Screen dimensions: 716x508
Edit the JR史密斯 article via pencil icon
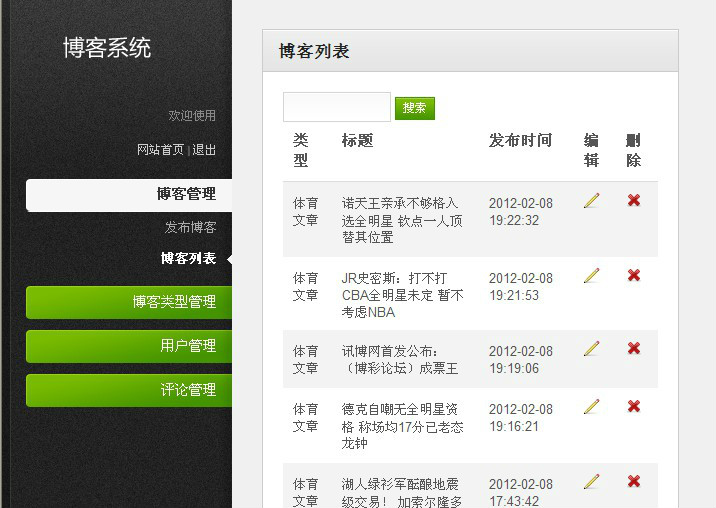click(591, 275)
